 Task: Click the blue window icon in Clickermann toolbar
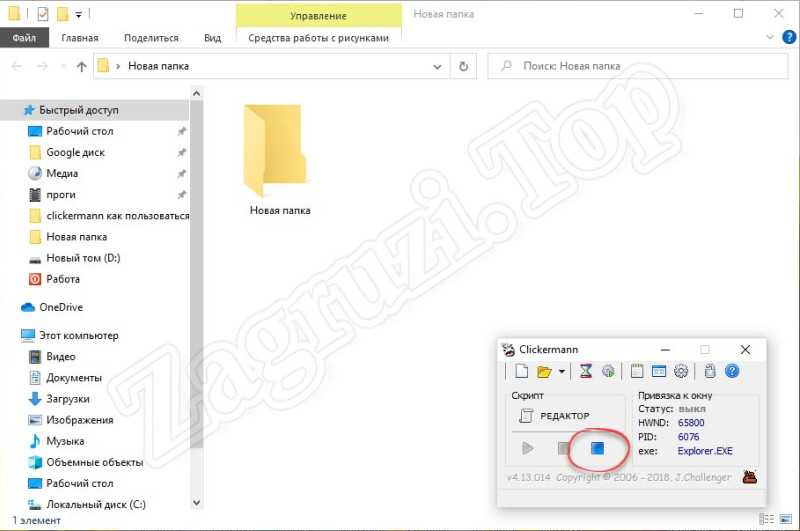659,371
